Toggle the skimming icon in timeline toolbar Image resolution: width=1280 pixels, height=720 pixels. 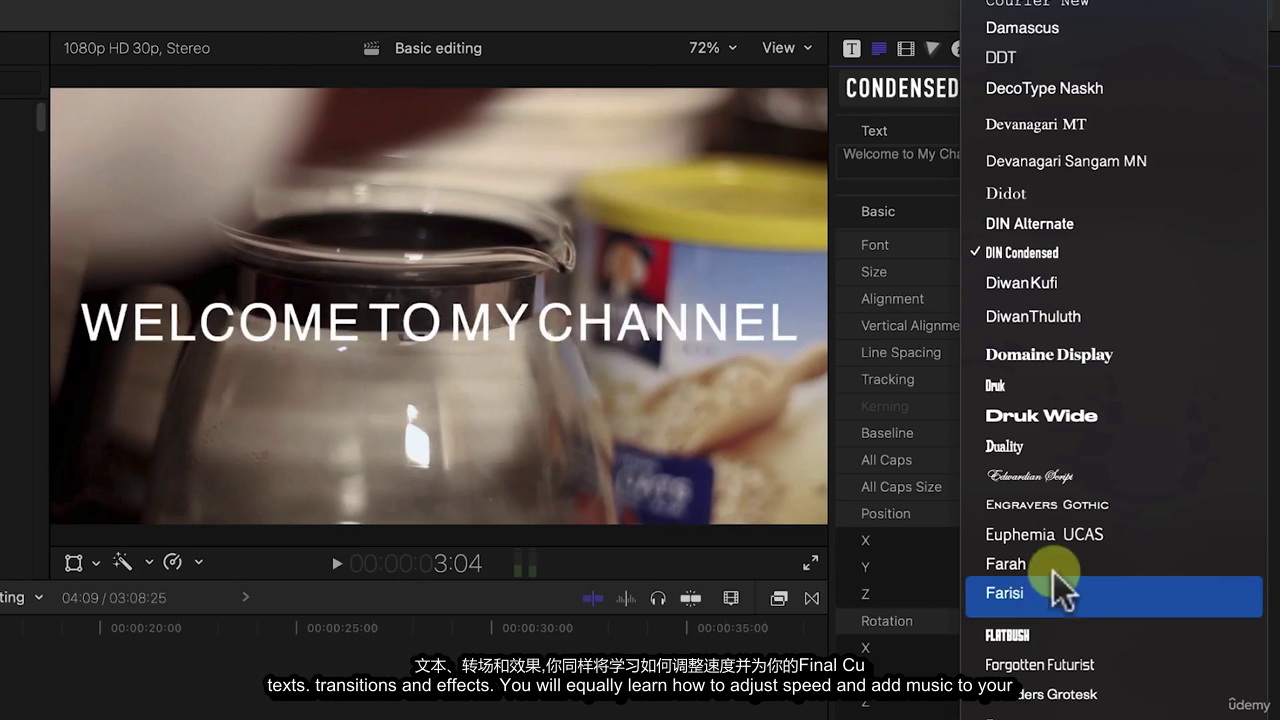pyautogui.click(x=593, y=598)
